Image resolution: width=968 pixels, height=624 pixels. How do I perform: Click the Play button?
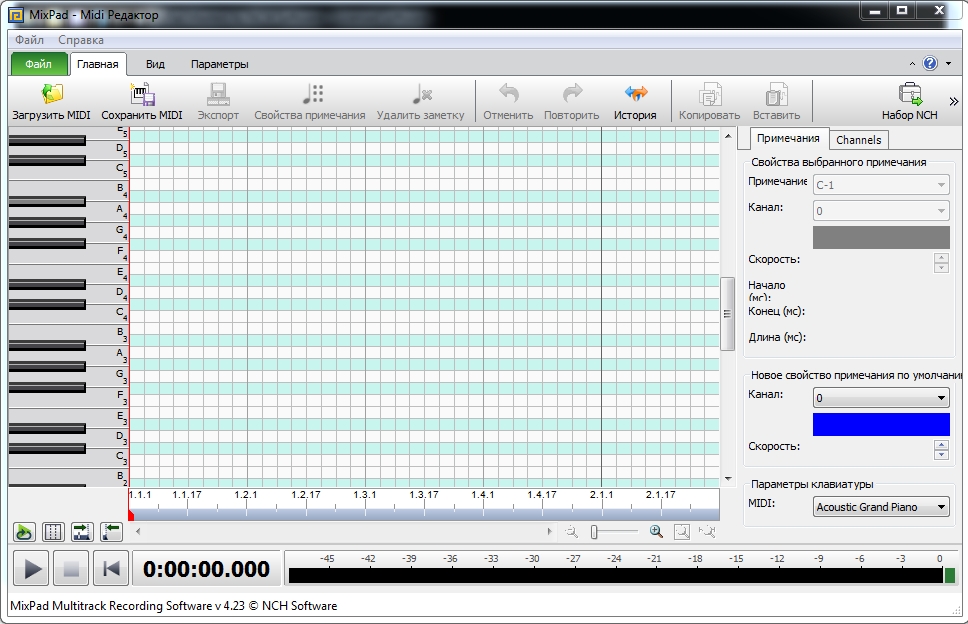click(x=31, y=568)
